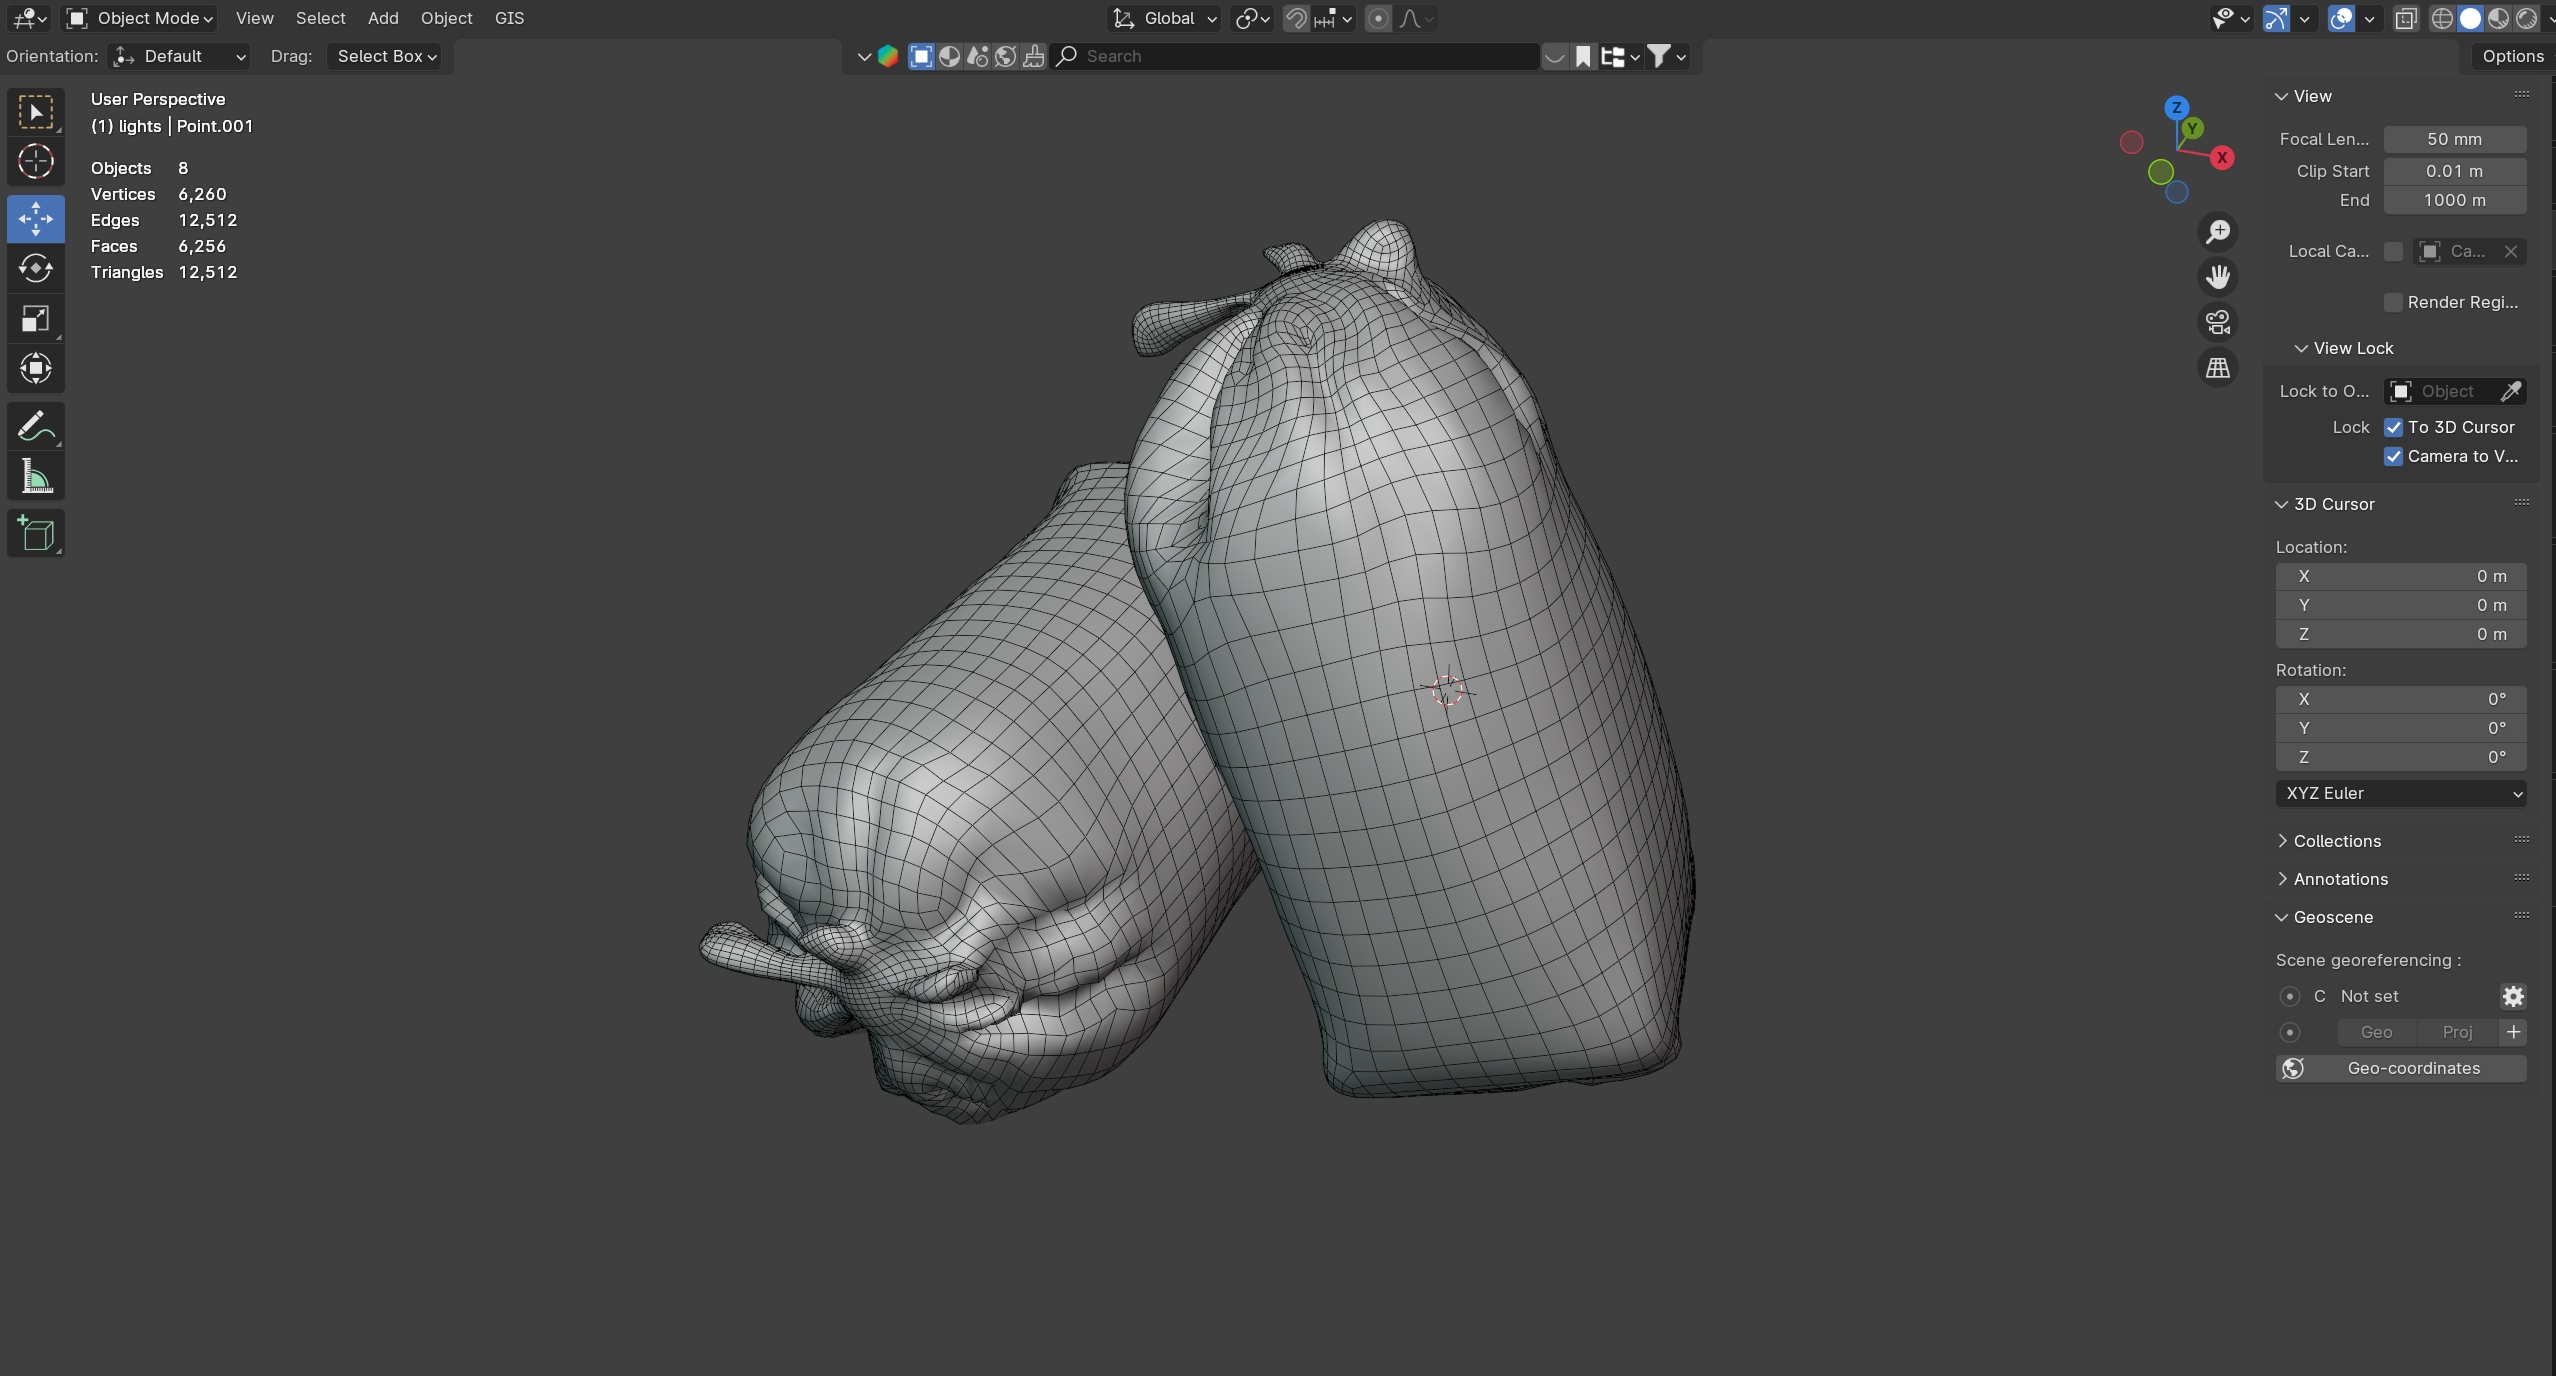Switch to orthographic grid view icon

tap(2217, 368)
